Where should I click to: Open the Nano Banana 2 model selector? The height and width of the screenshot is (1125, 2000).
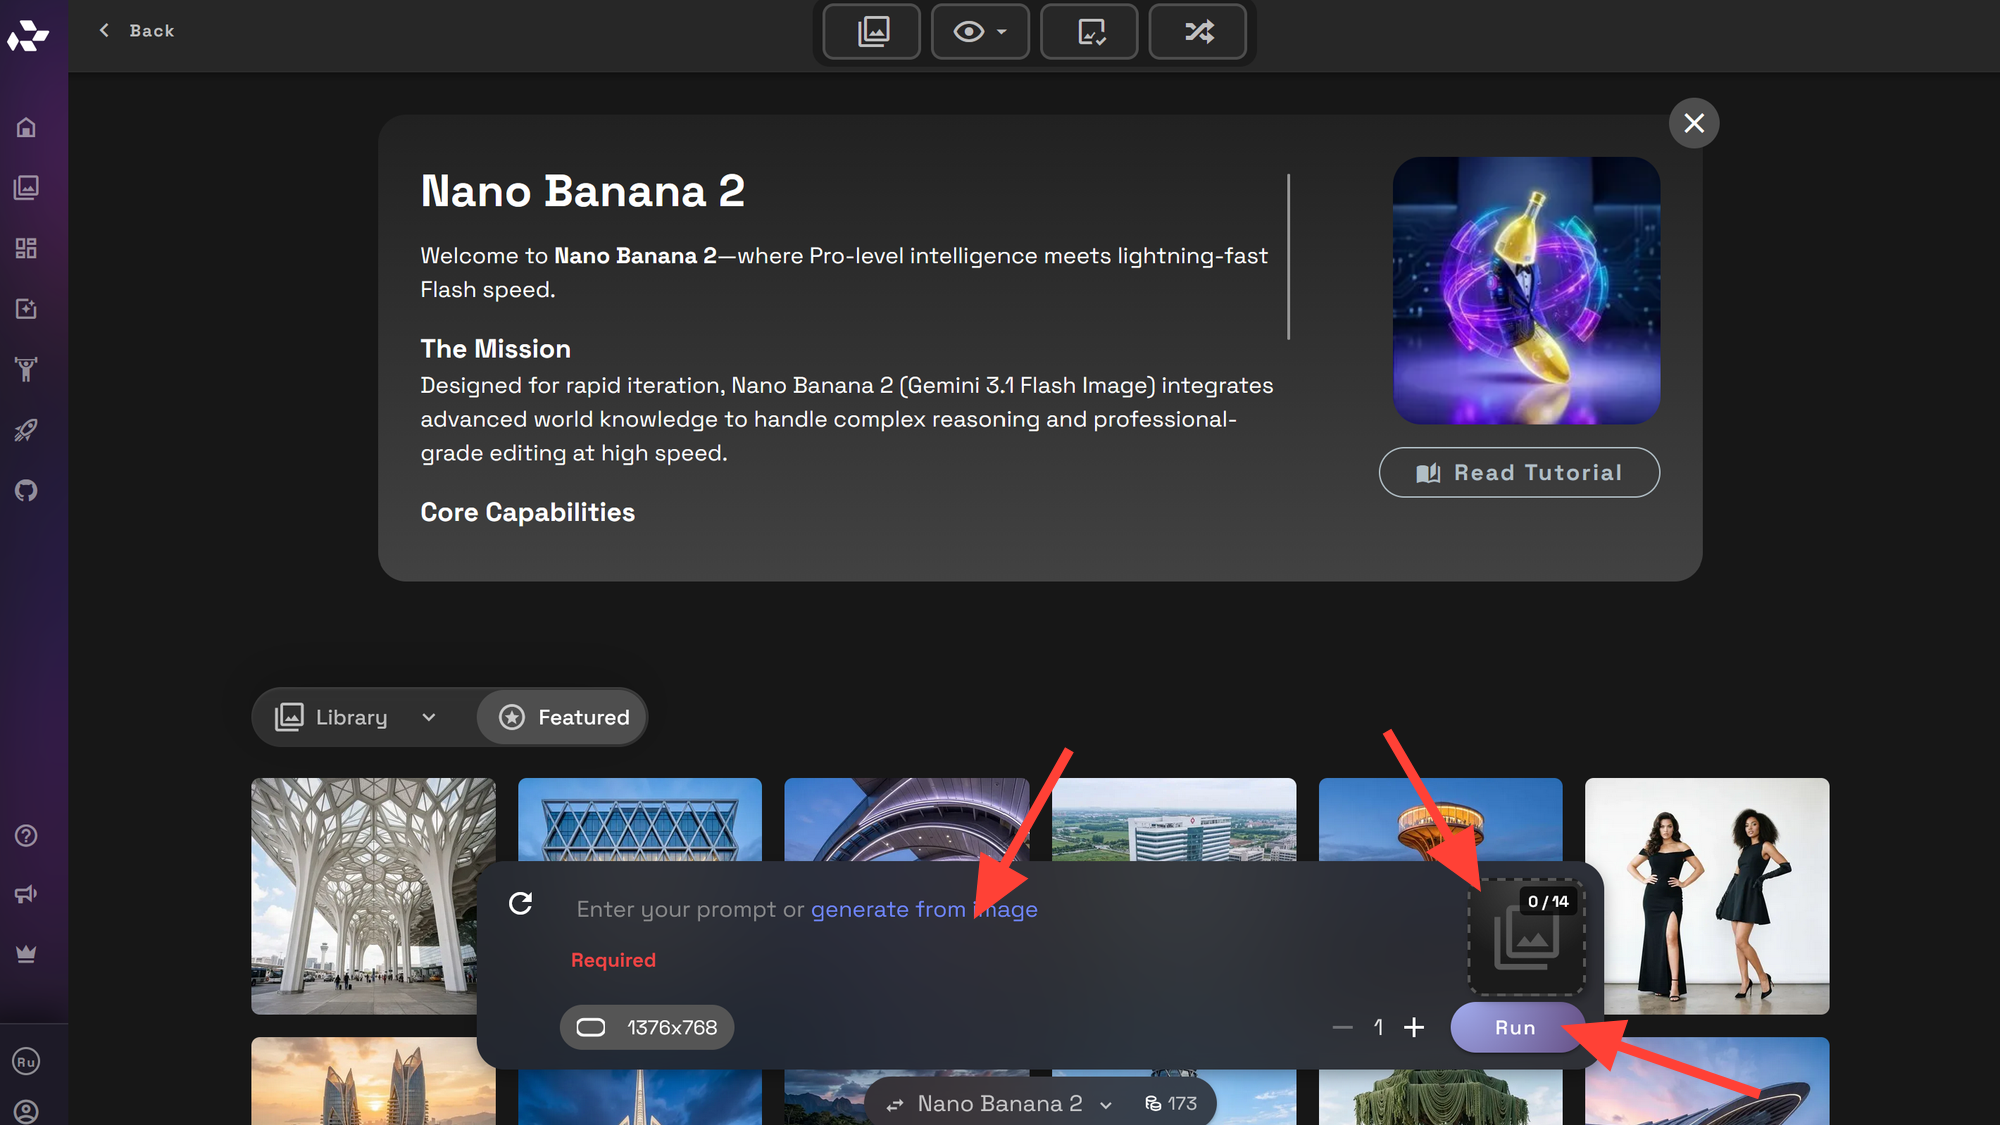tap(1000, 1103)
